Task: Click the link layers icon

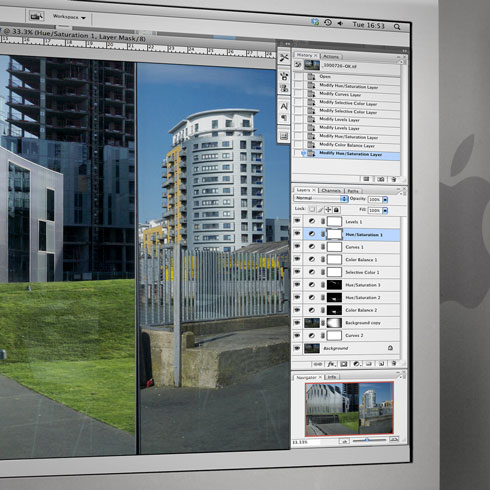Action: [318, 364]
